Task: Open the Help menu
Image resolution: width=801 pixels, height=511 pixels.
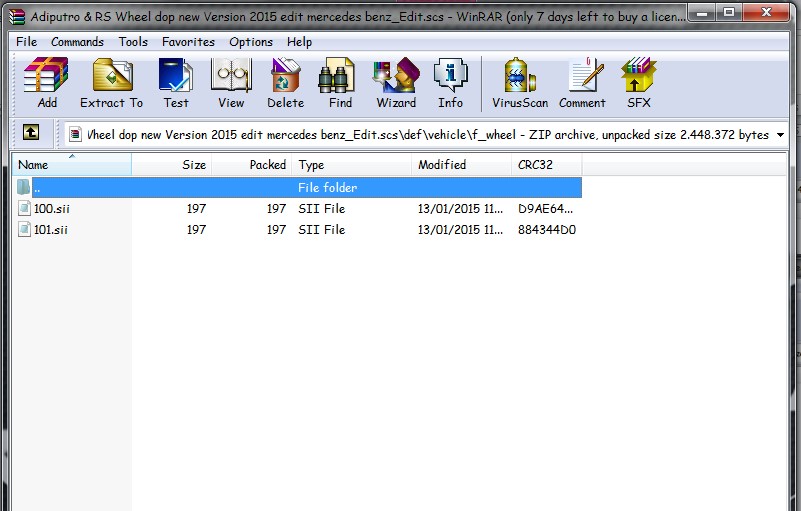Action: 299,42
